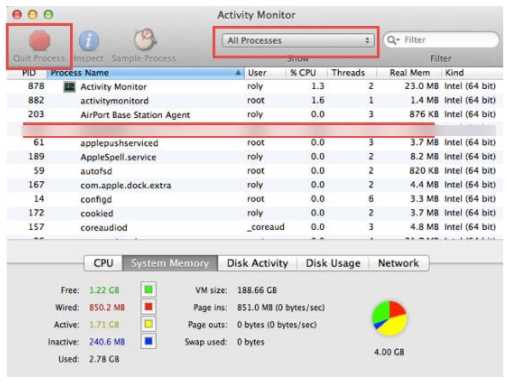Click the 1.6 CPU value for activitymonitord
509x381 pixels.
(318, 100)
